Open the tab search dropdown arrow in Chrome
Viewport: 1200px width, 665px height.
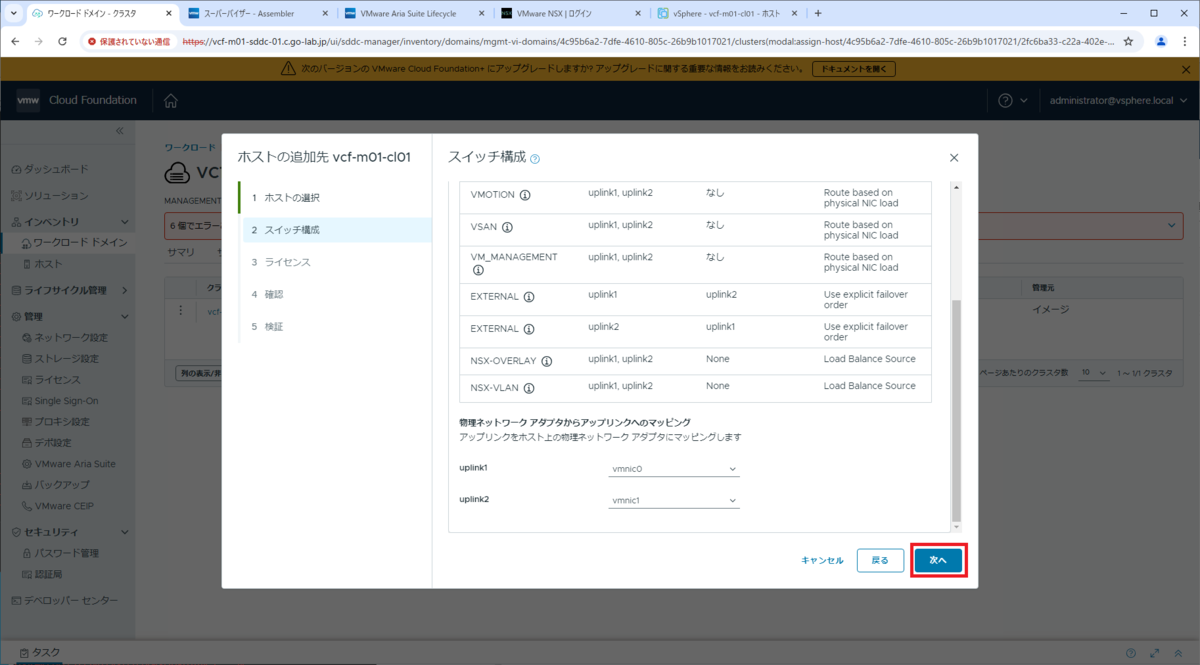(x=13, y=14)
